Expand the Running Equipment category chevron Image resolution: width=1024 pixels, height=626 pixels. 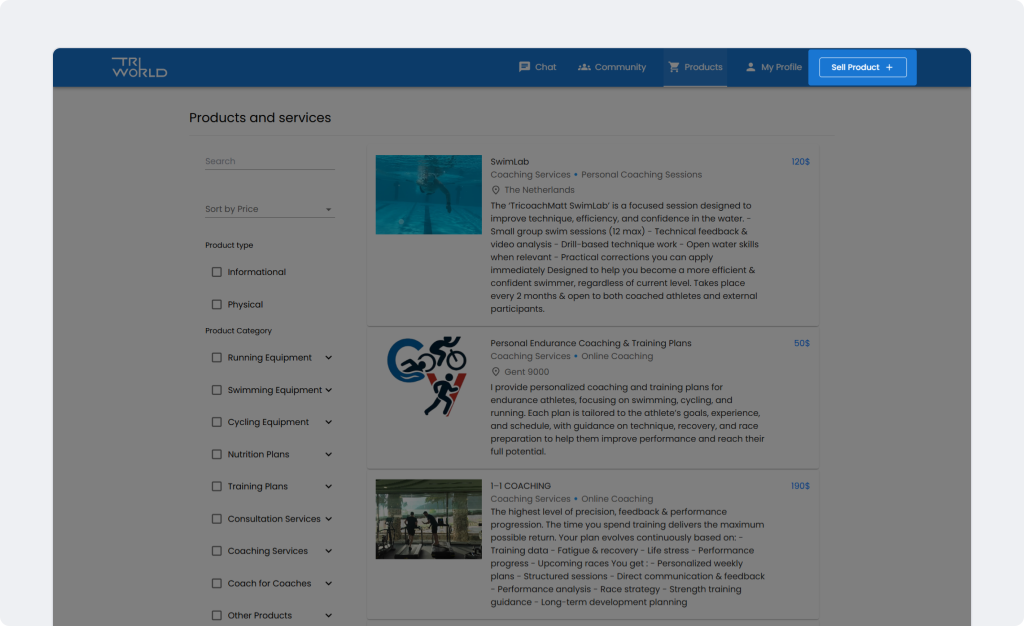tap(328, 358)
